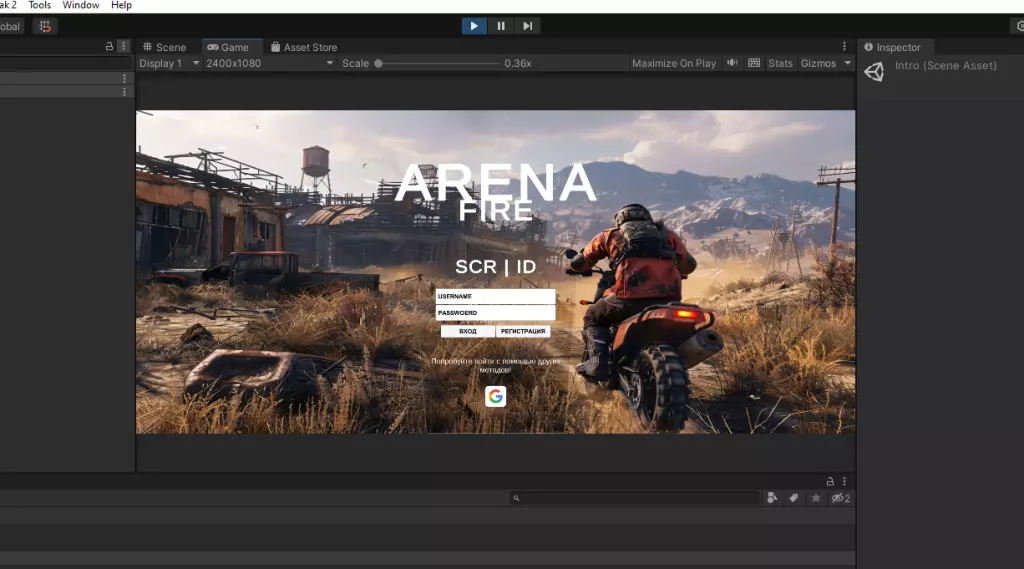Pause the game with Pause button
Viewport: 1024px width, 569px height.
501,26
